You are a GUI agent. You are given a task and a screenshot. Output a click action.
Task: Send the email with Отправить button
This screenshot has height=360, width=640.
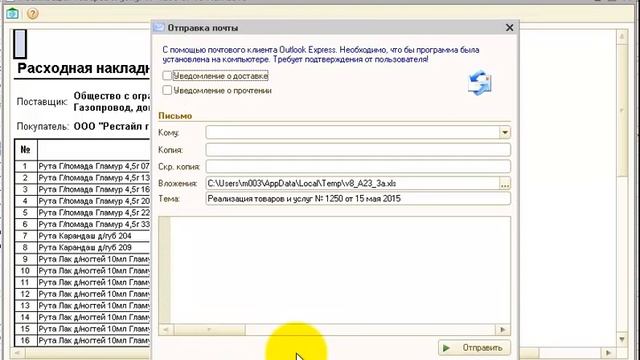[x=474, y=348]
